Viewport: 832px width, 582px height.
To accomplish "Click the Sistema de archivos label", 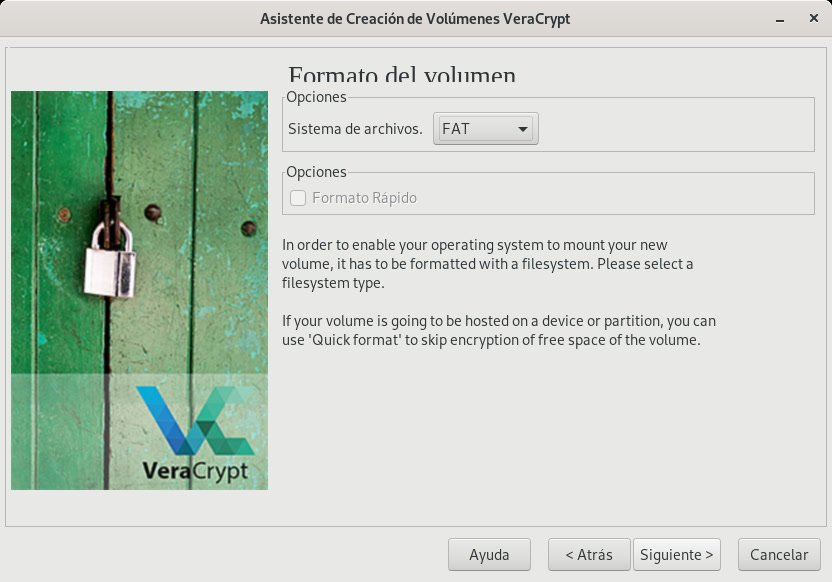I will click(355, 129).
